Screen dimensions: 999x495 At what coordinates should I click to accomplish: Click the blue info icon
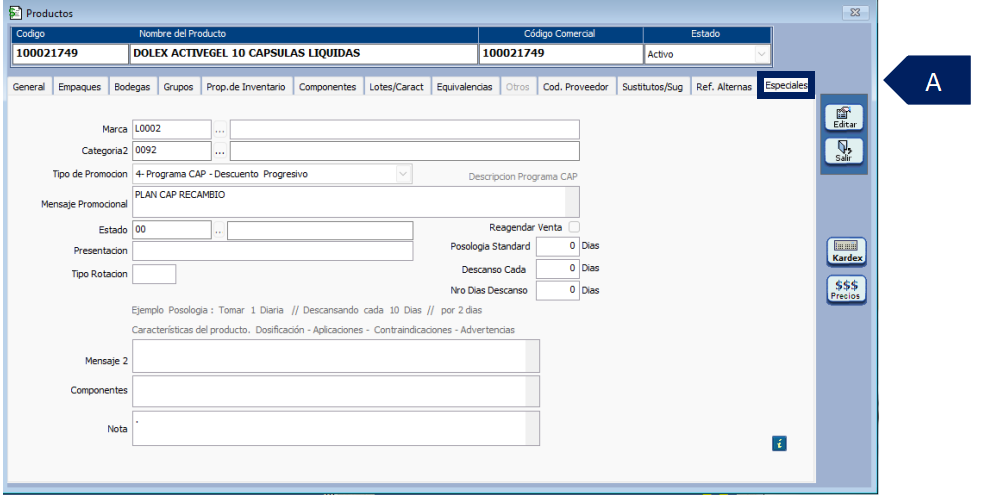pyautogui.click(x=779, y=443)
